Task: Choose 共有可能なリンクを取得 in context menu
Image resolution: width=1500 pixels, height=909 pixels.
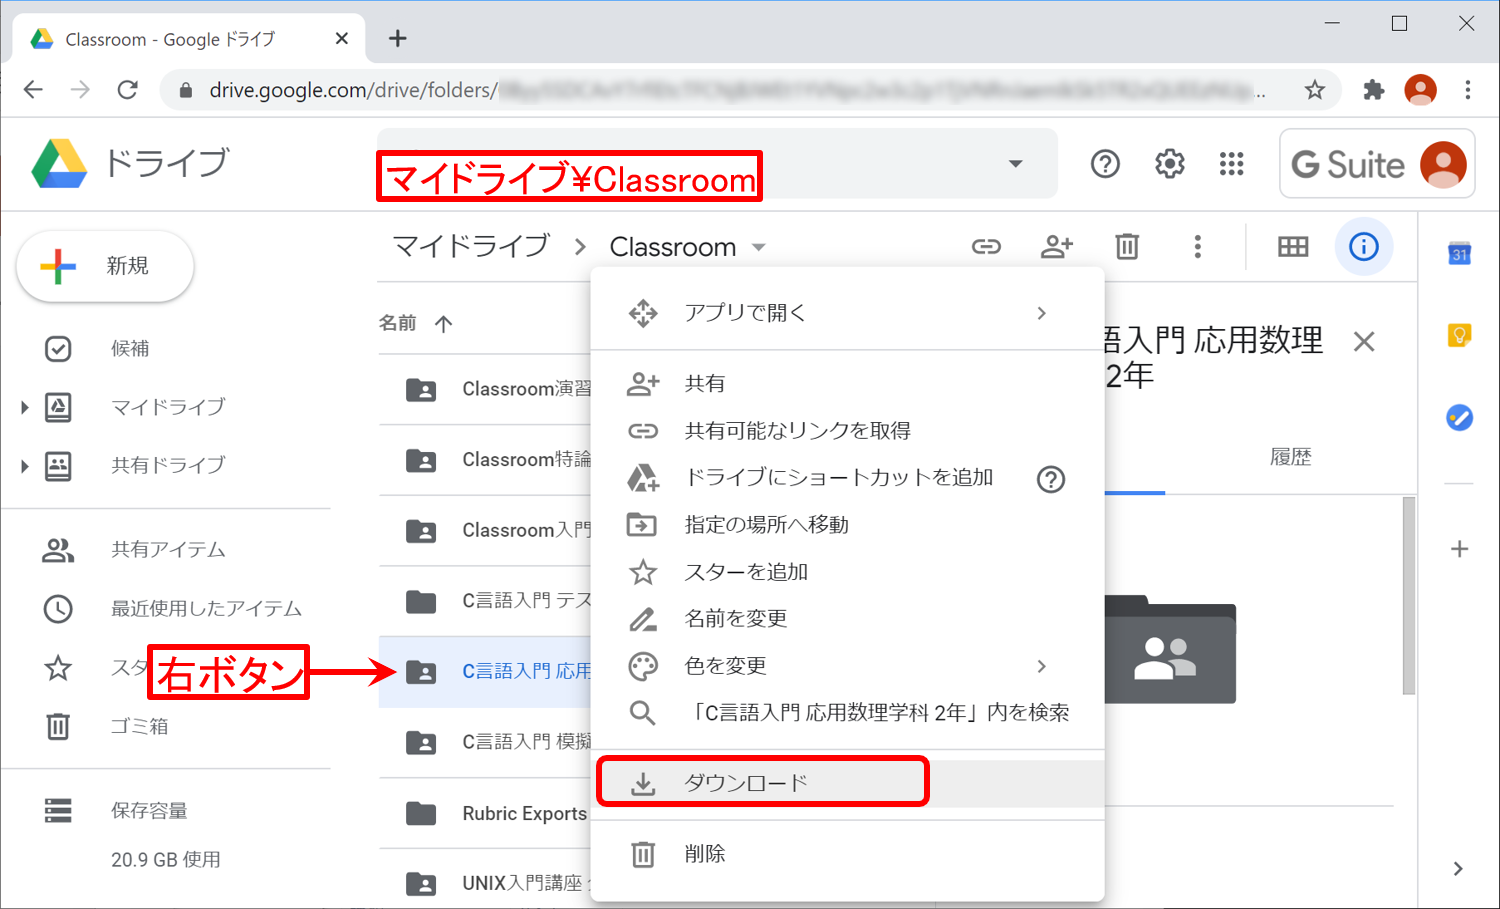Action: [x=848, y=431]
